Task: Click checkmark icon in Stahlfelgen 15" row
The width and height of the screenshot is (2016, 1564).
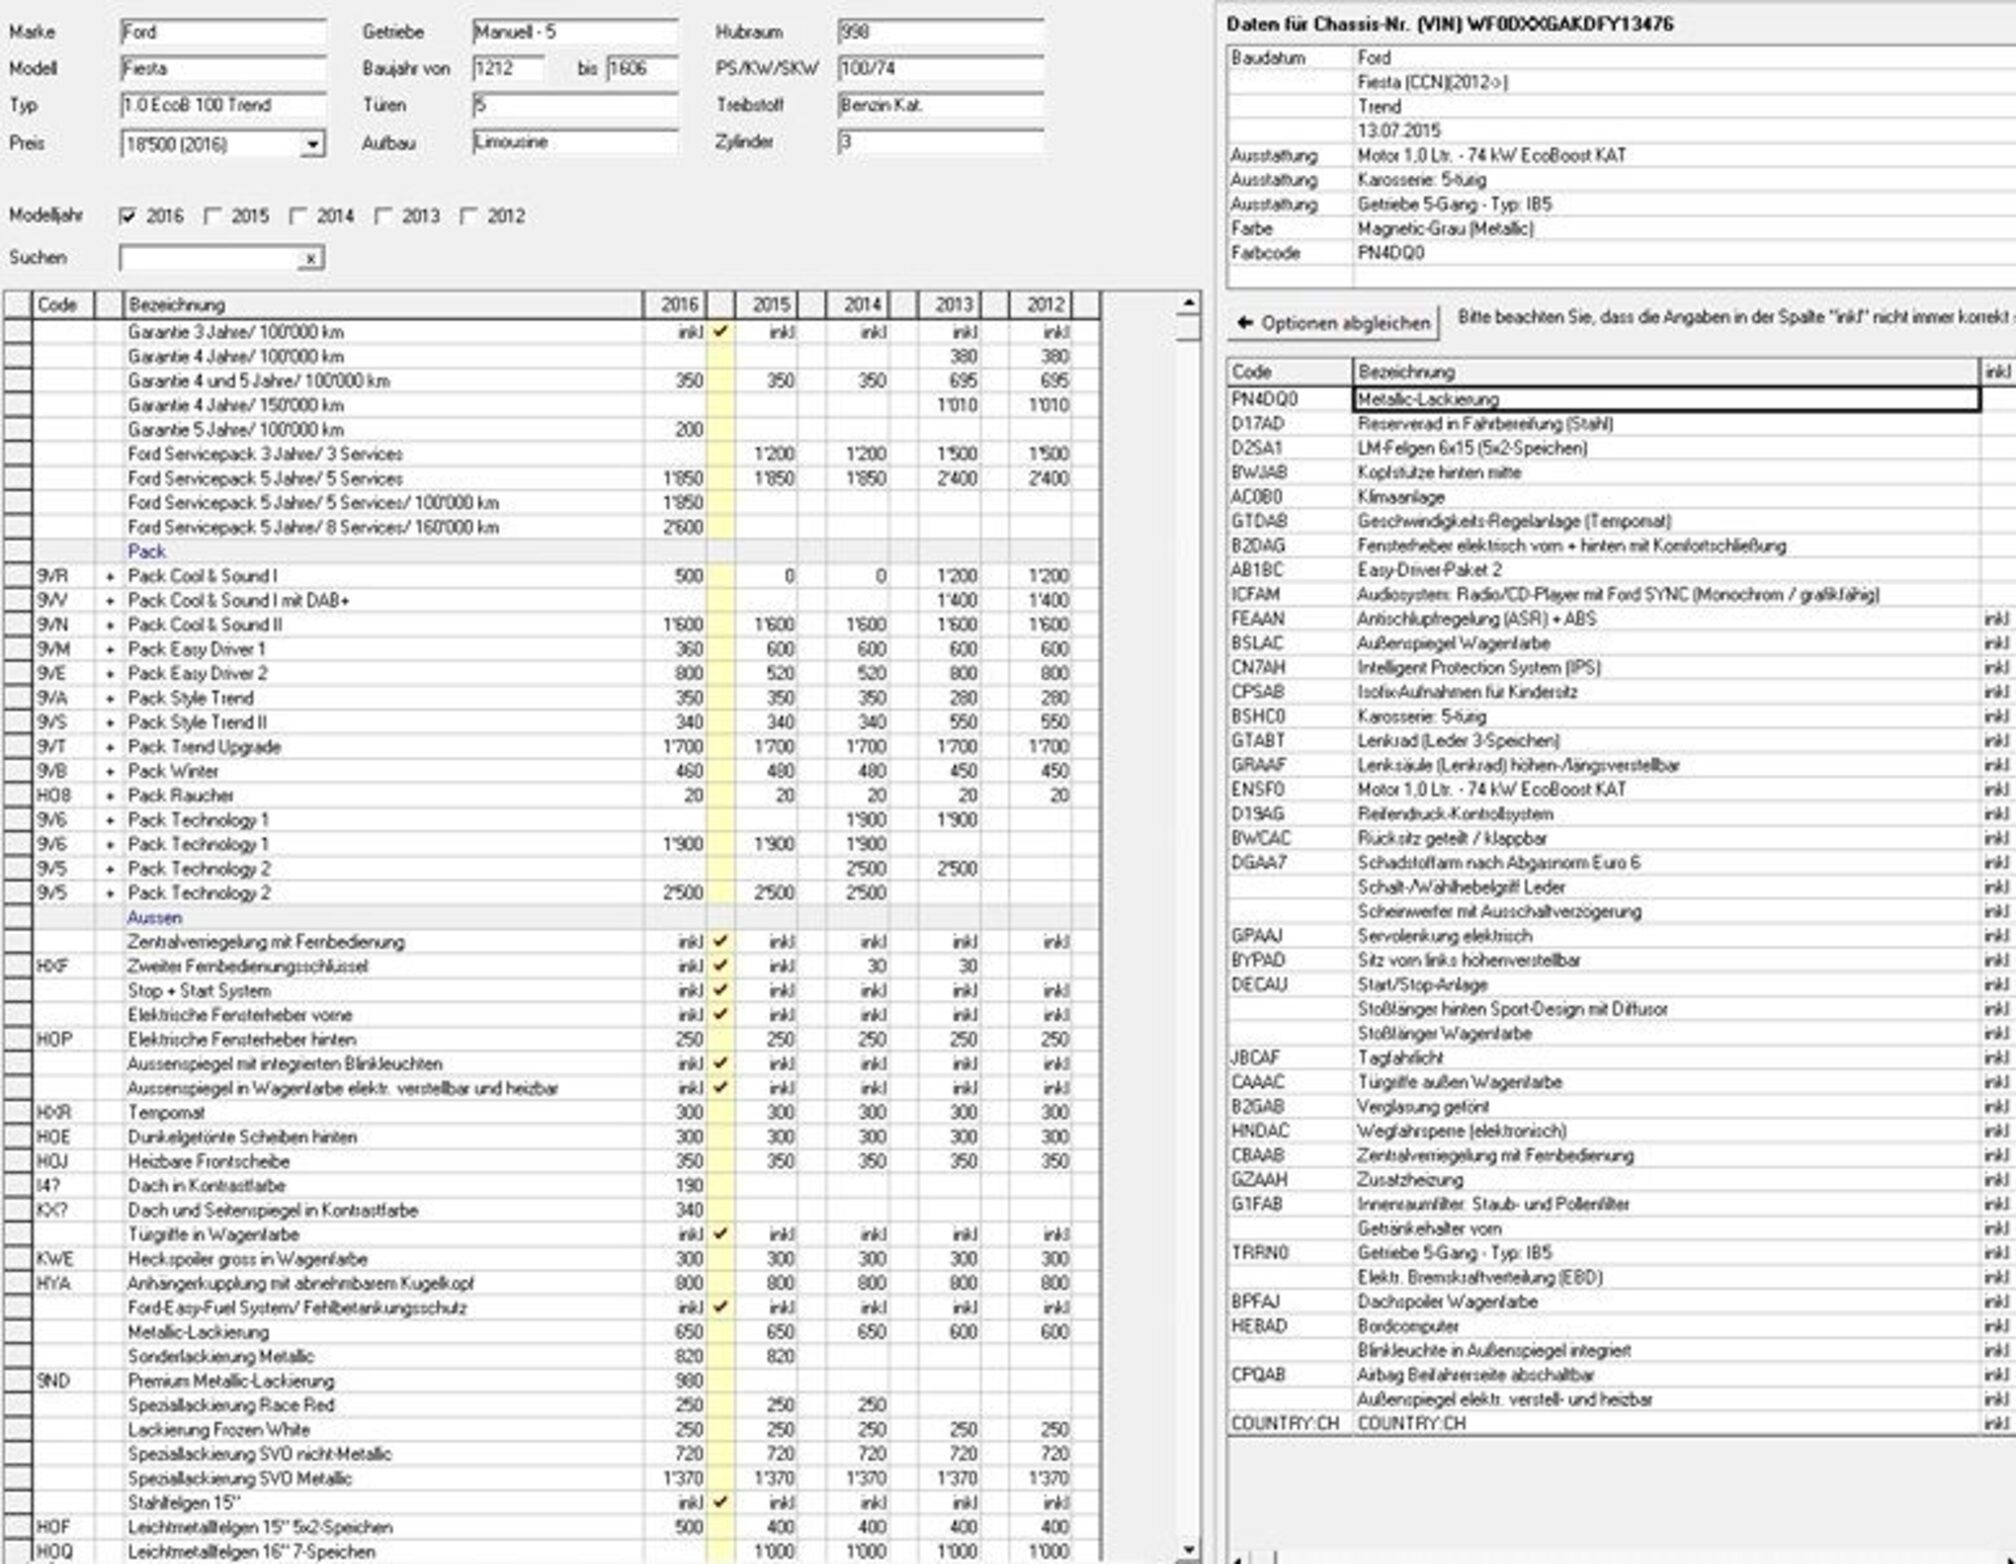Action: (720, 1502)
